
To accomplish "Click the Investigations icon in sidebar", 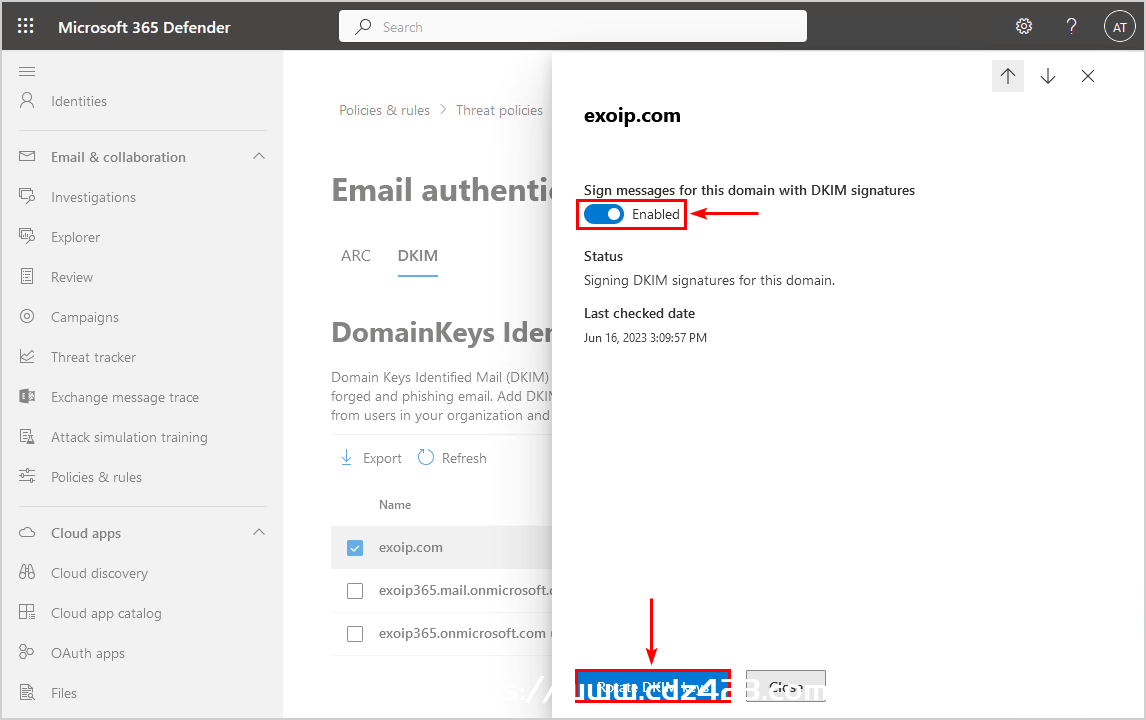I will (x=27, y=197).
